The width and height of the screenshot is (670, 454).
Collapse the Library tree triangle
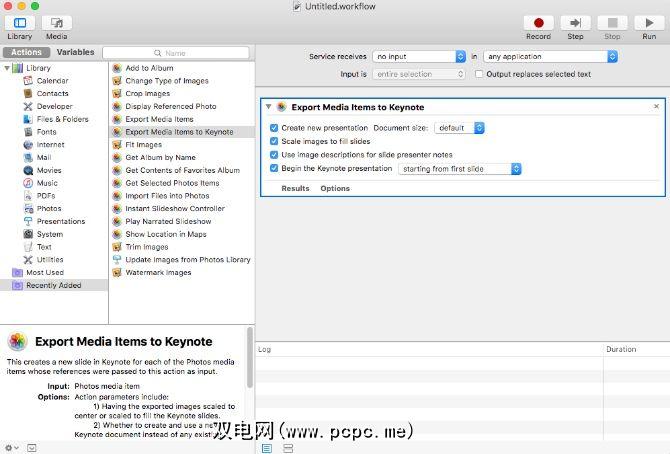point(6,68)
